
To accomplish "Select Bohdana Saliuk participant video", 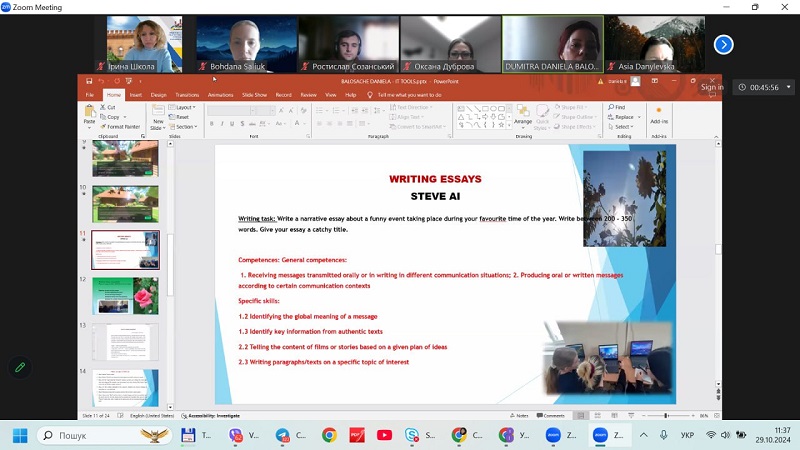I will pyautogui.click(x=246, y=44).
